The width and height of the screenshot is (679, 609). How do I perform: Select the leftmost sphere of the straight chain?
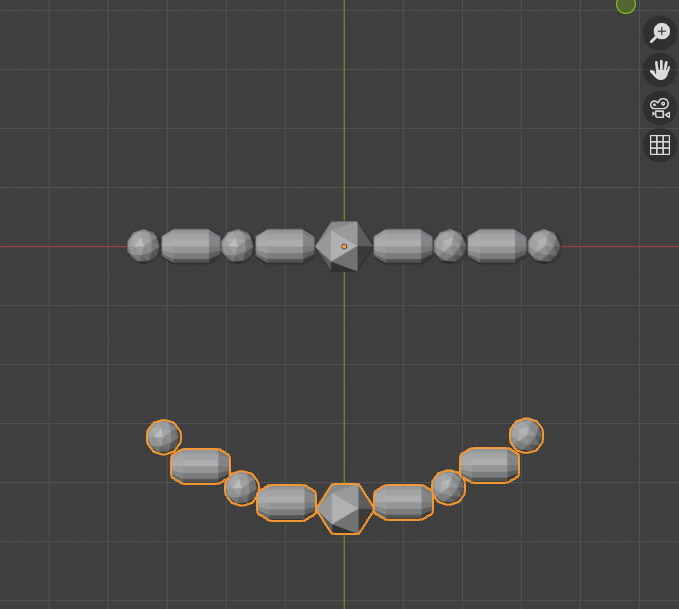(x=143, y=246)
